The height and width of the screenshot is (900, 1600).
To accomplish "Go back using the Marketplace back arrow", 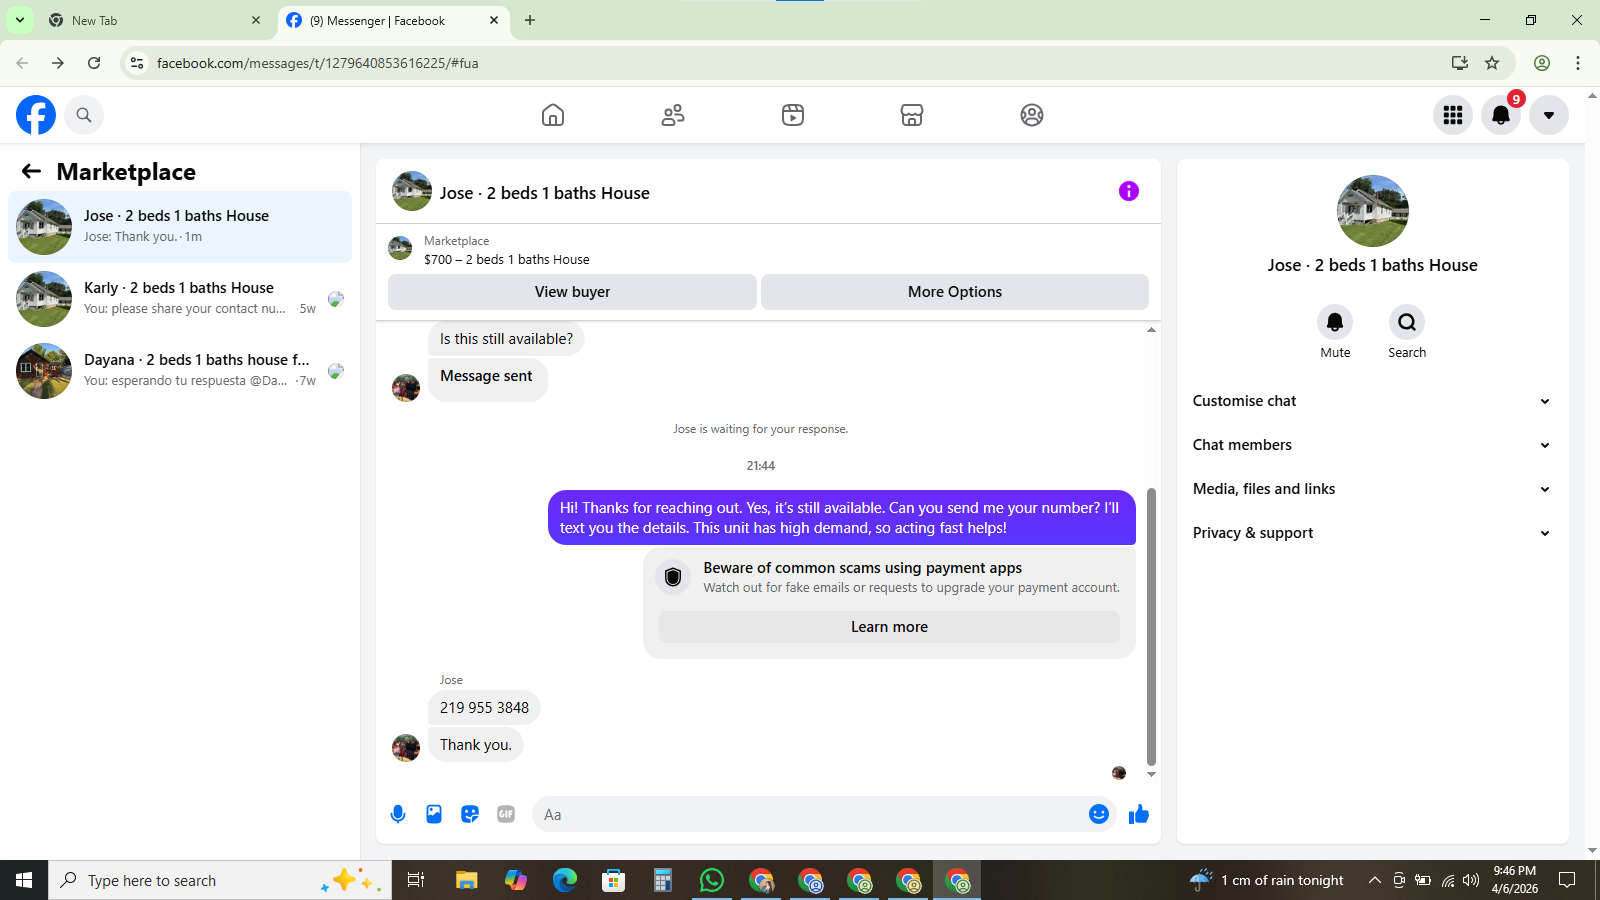I will (31, 172).
